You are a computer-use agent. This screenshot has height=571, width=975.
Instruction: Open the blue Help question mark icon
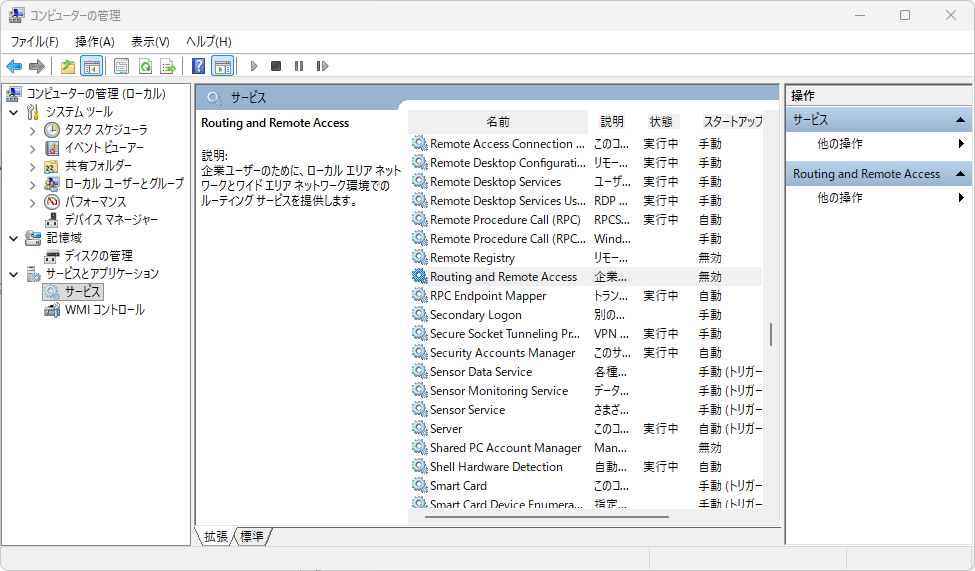198,66
